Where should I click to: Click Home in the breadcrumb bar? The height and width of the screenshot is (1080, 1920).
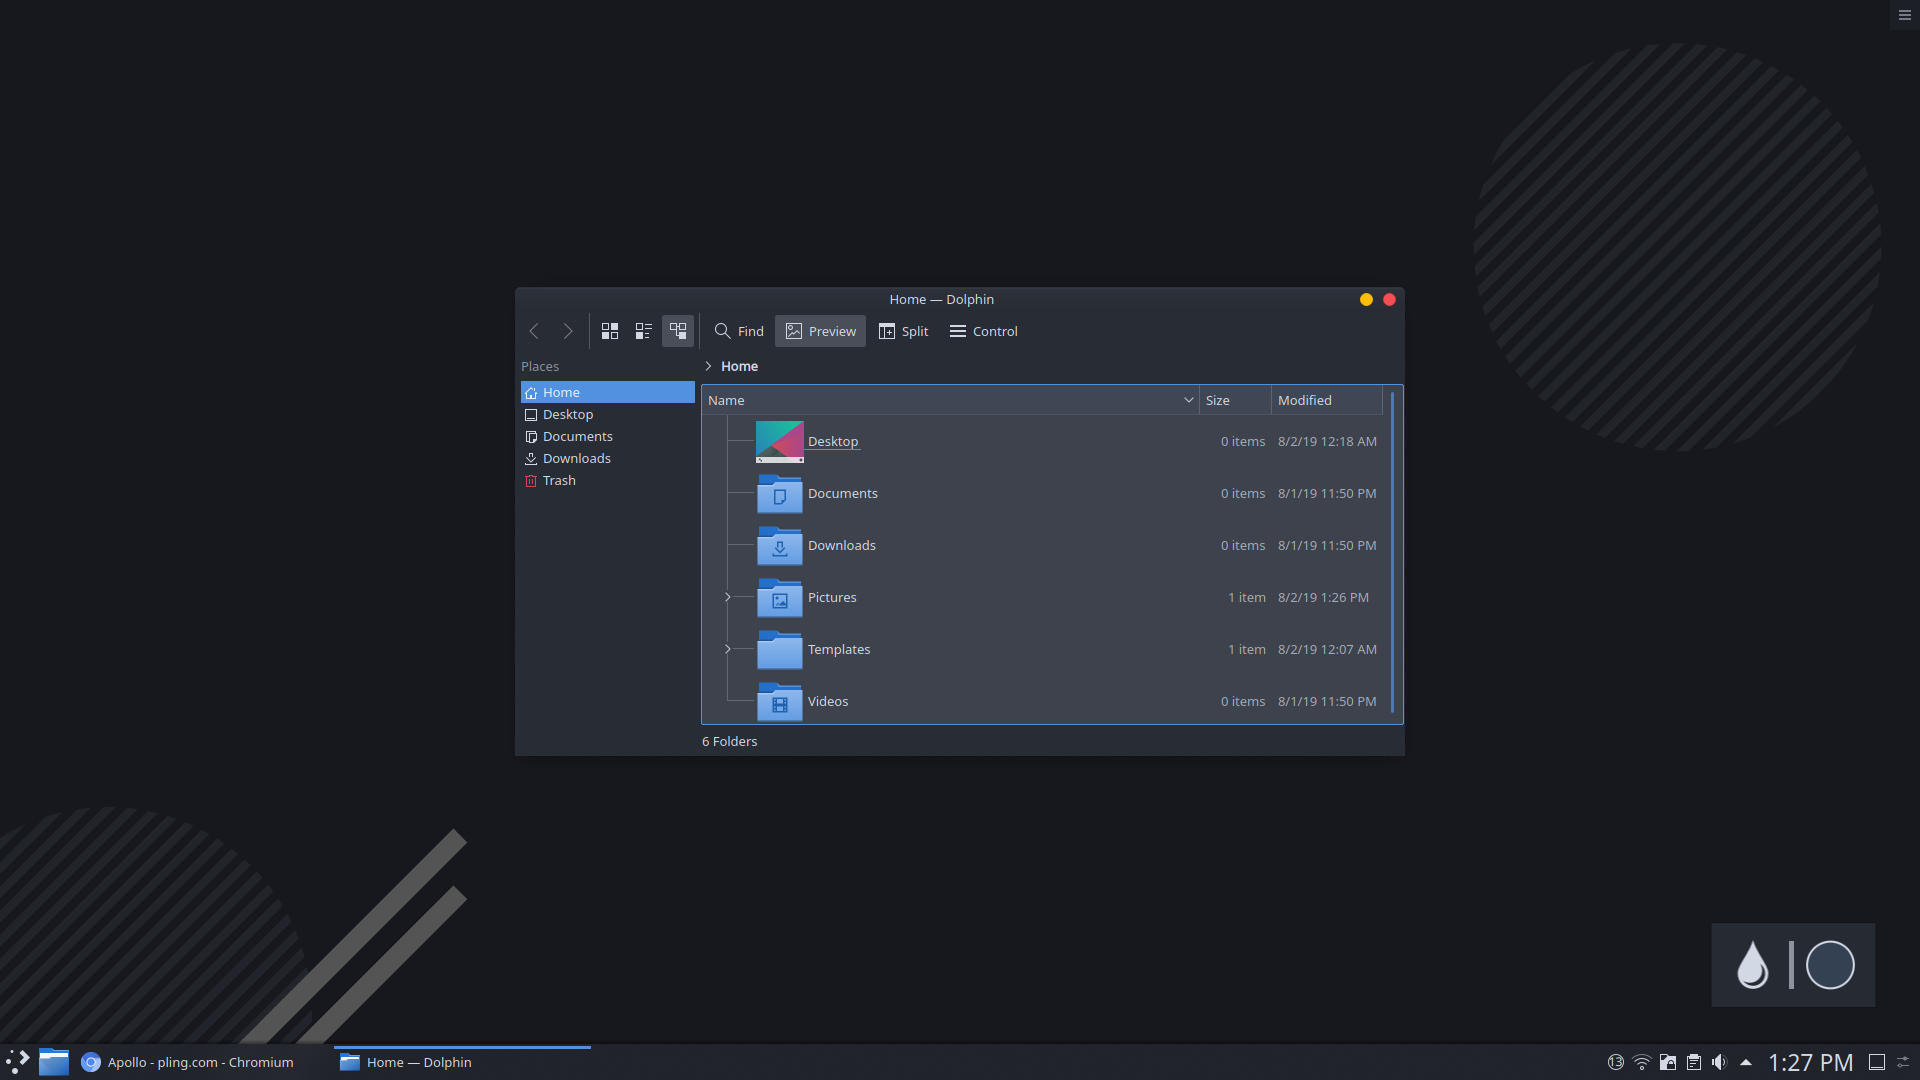coord(739,367)
